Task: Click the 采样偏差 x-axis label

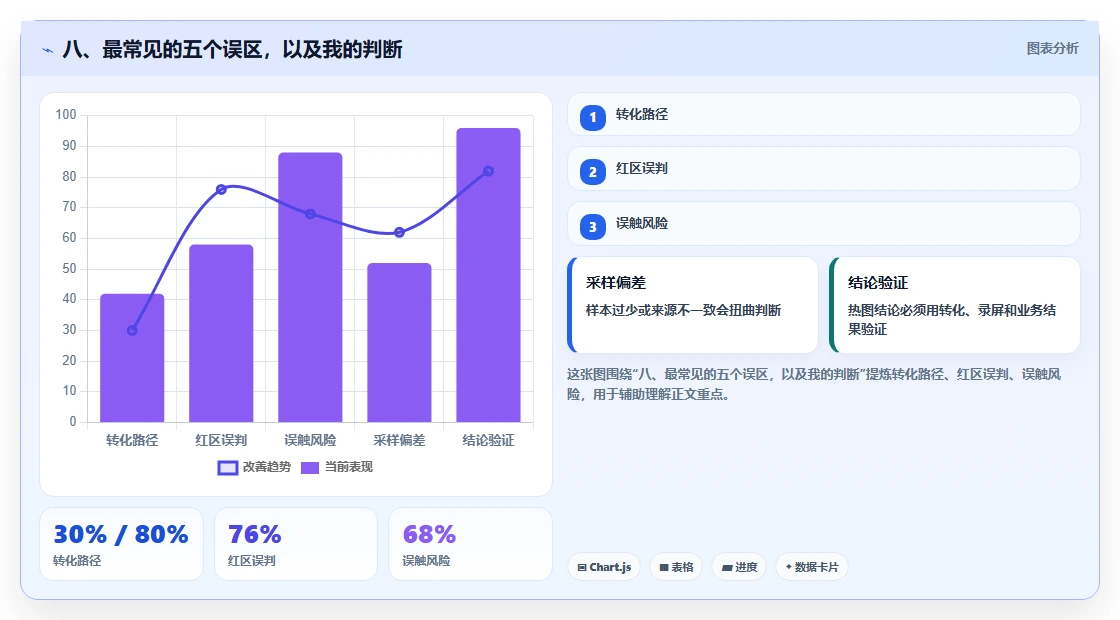Action: [399, 440]
